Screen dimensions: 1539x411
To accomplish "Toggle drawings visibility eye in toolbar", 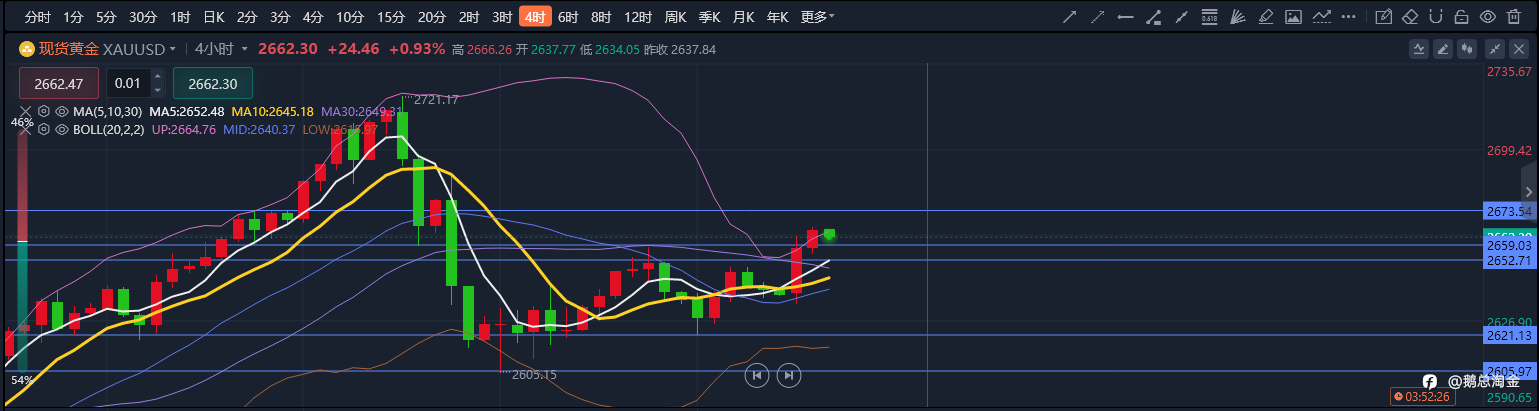I will pos(1487,17).
